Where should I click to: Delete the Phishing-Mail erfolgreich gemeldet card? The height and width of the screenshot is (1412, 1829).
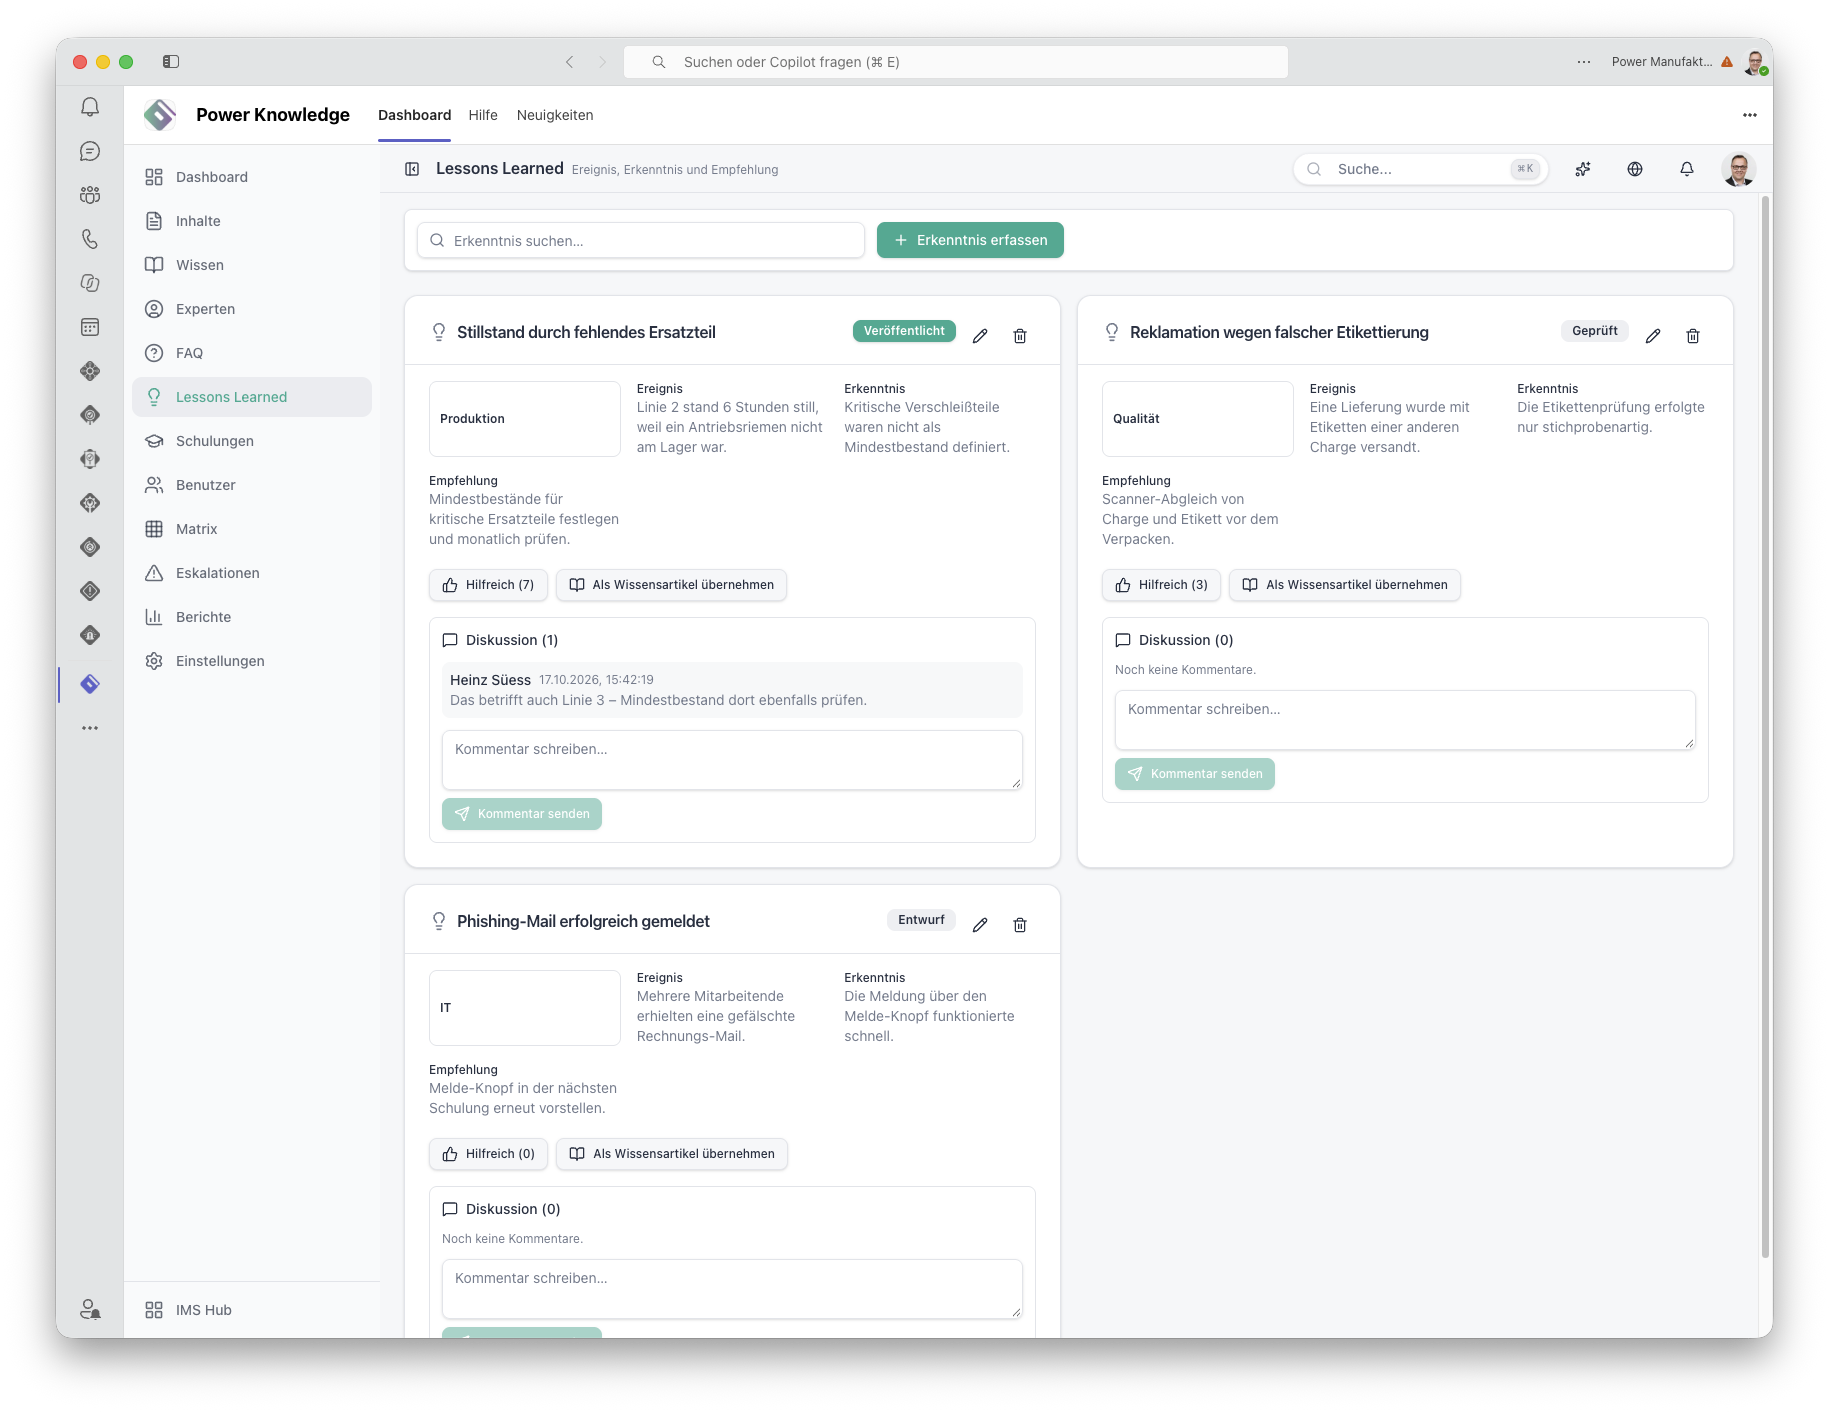tap(1020, 925)
